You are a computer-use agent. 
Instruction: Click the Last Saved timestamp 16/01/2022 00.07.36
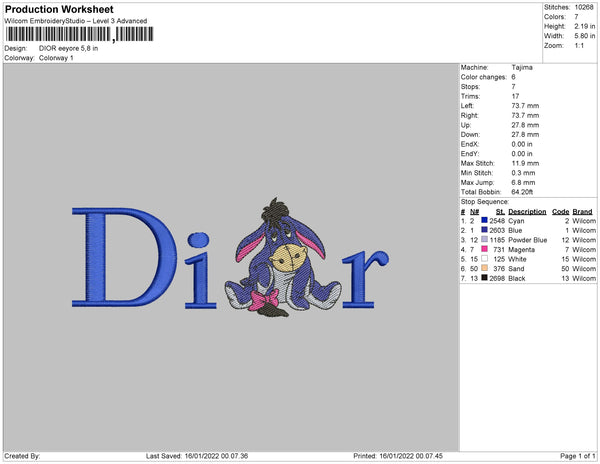pyautogui.click(x=217, y=456)
